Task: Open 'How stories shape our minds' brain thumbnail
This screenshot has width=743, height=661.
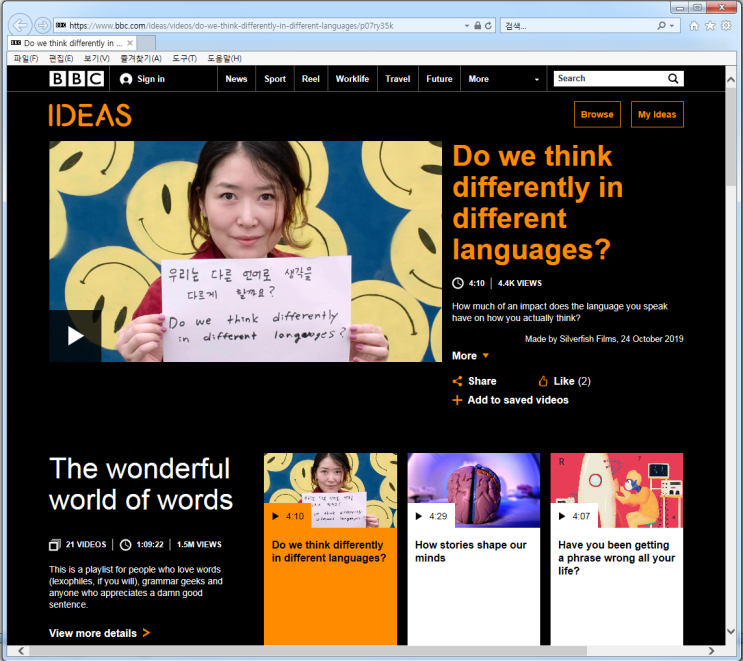Action: point(473,490)
